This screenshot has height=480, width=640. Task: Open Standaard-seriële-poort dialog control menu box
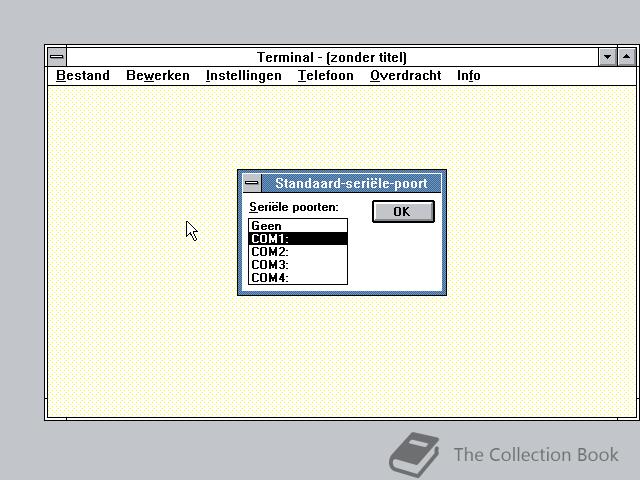tap(252, 183)
